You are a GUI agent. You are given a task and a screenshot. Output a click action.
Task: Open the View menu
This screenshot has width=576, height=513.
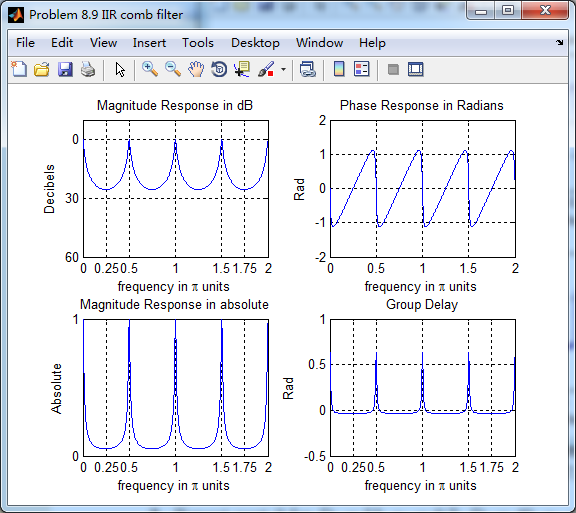(103, 43)
